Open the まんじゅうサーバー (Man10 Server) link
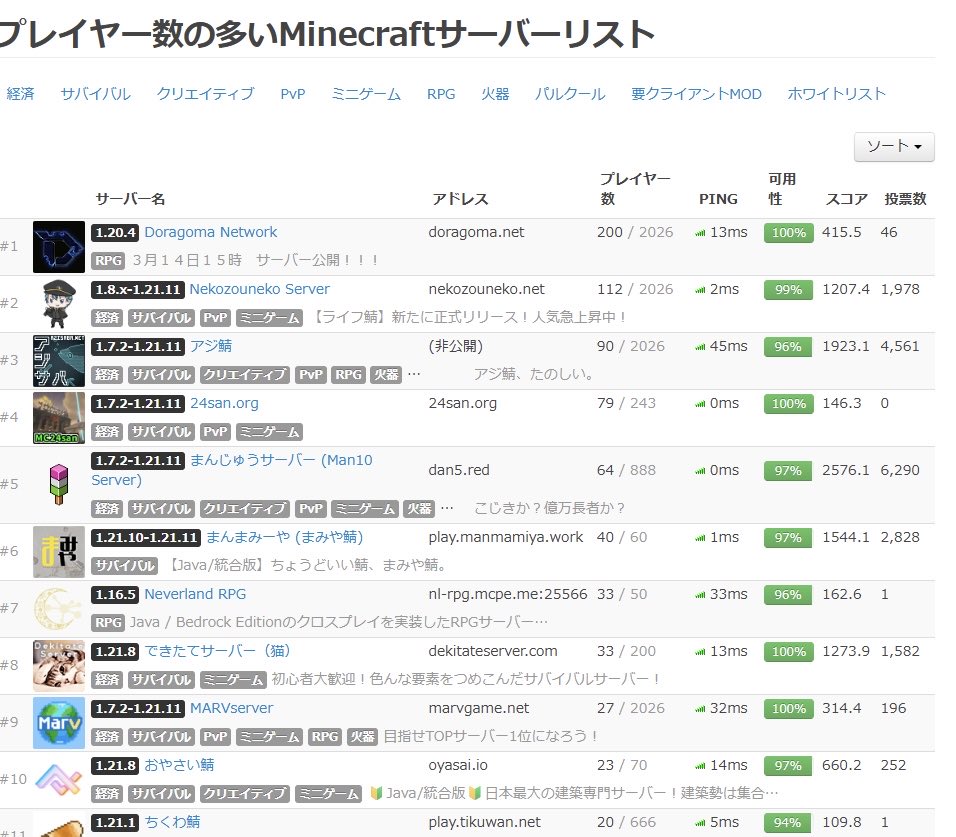This screenshot has width=956, height=837. 232,470
